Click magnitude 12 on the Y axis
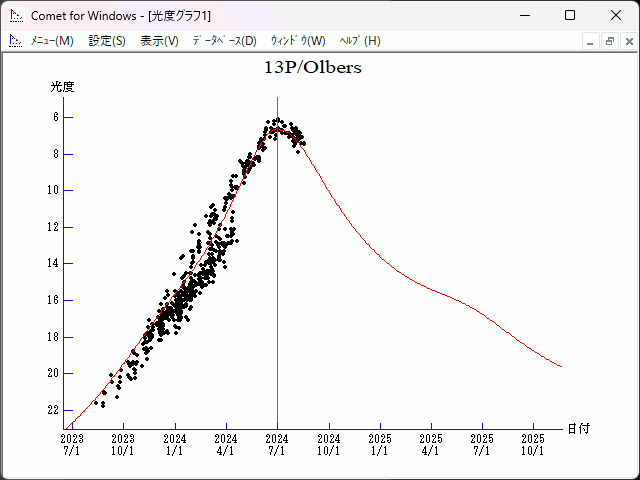 coord(53,227)
